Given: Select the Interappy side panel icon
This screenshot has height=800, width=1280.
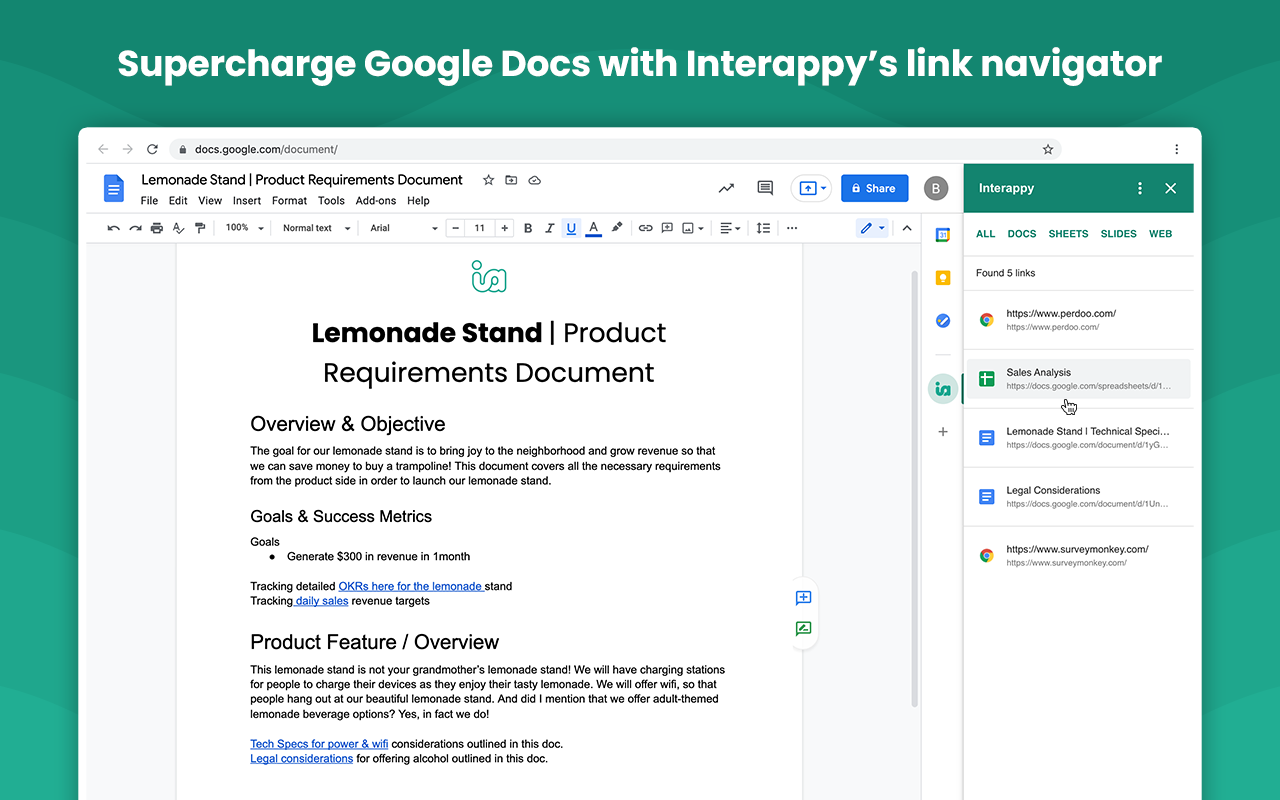Looking at the screenshot, I should [x=942, y=388].
